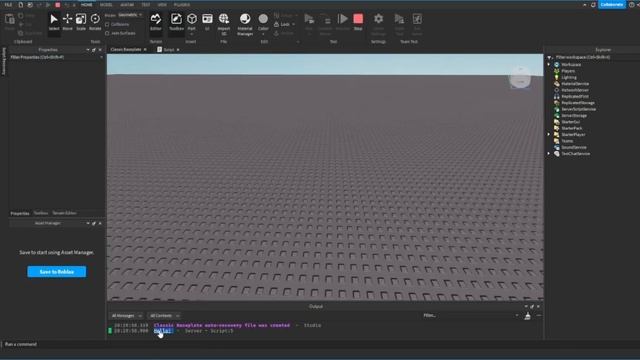Screen dimensions: 640x360
Task: Stop the running playtest
Action: pyautogui.click(x=358, y=22)
